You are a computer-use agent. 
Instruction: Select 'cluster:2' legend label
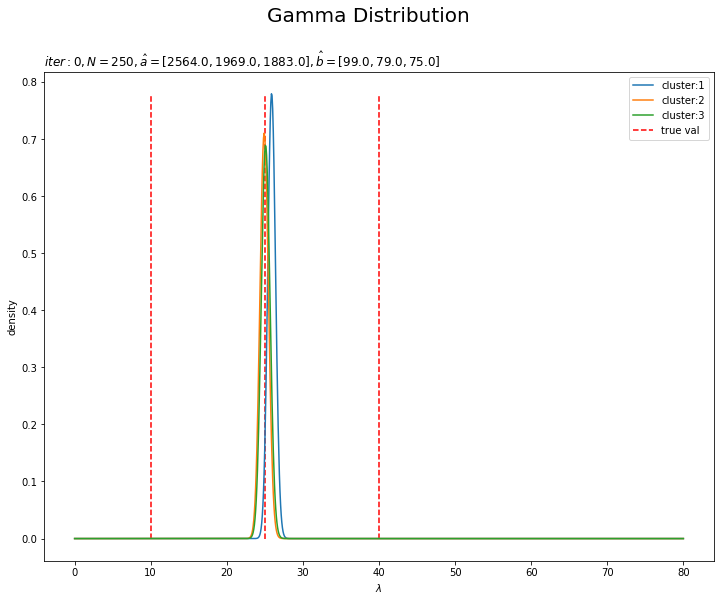click(682, 100)
